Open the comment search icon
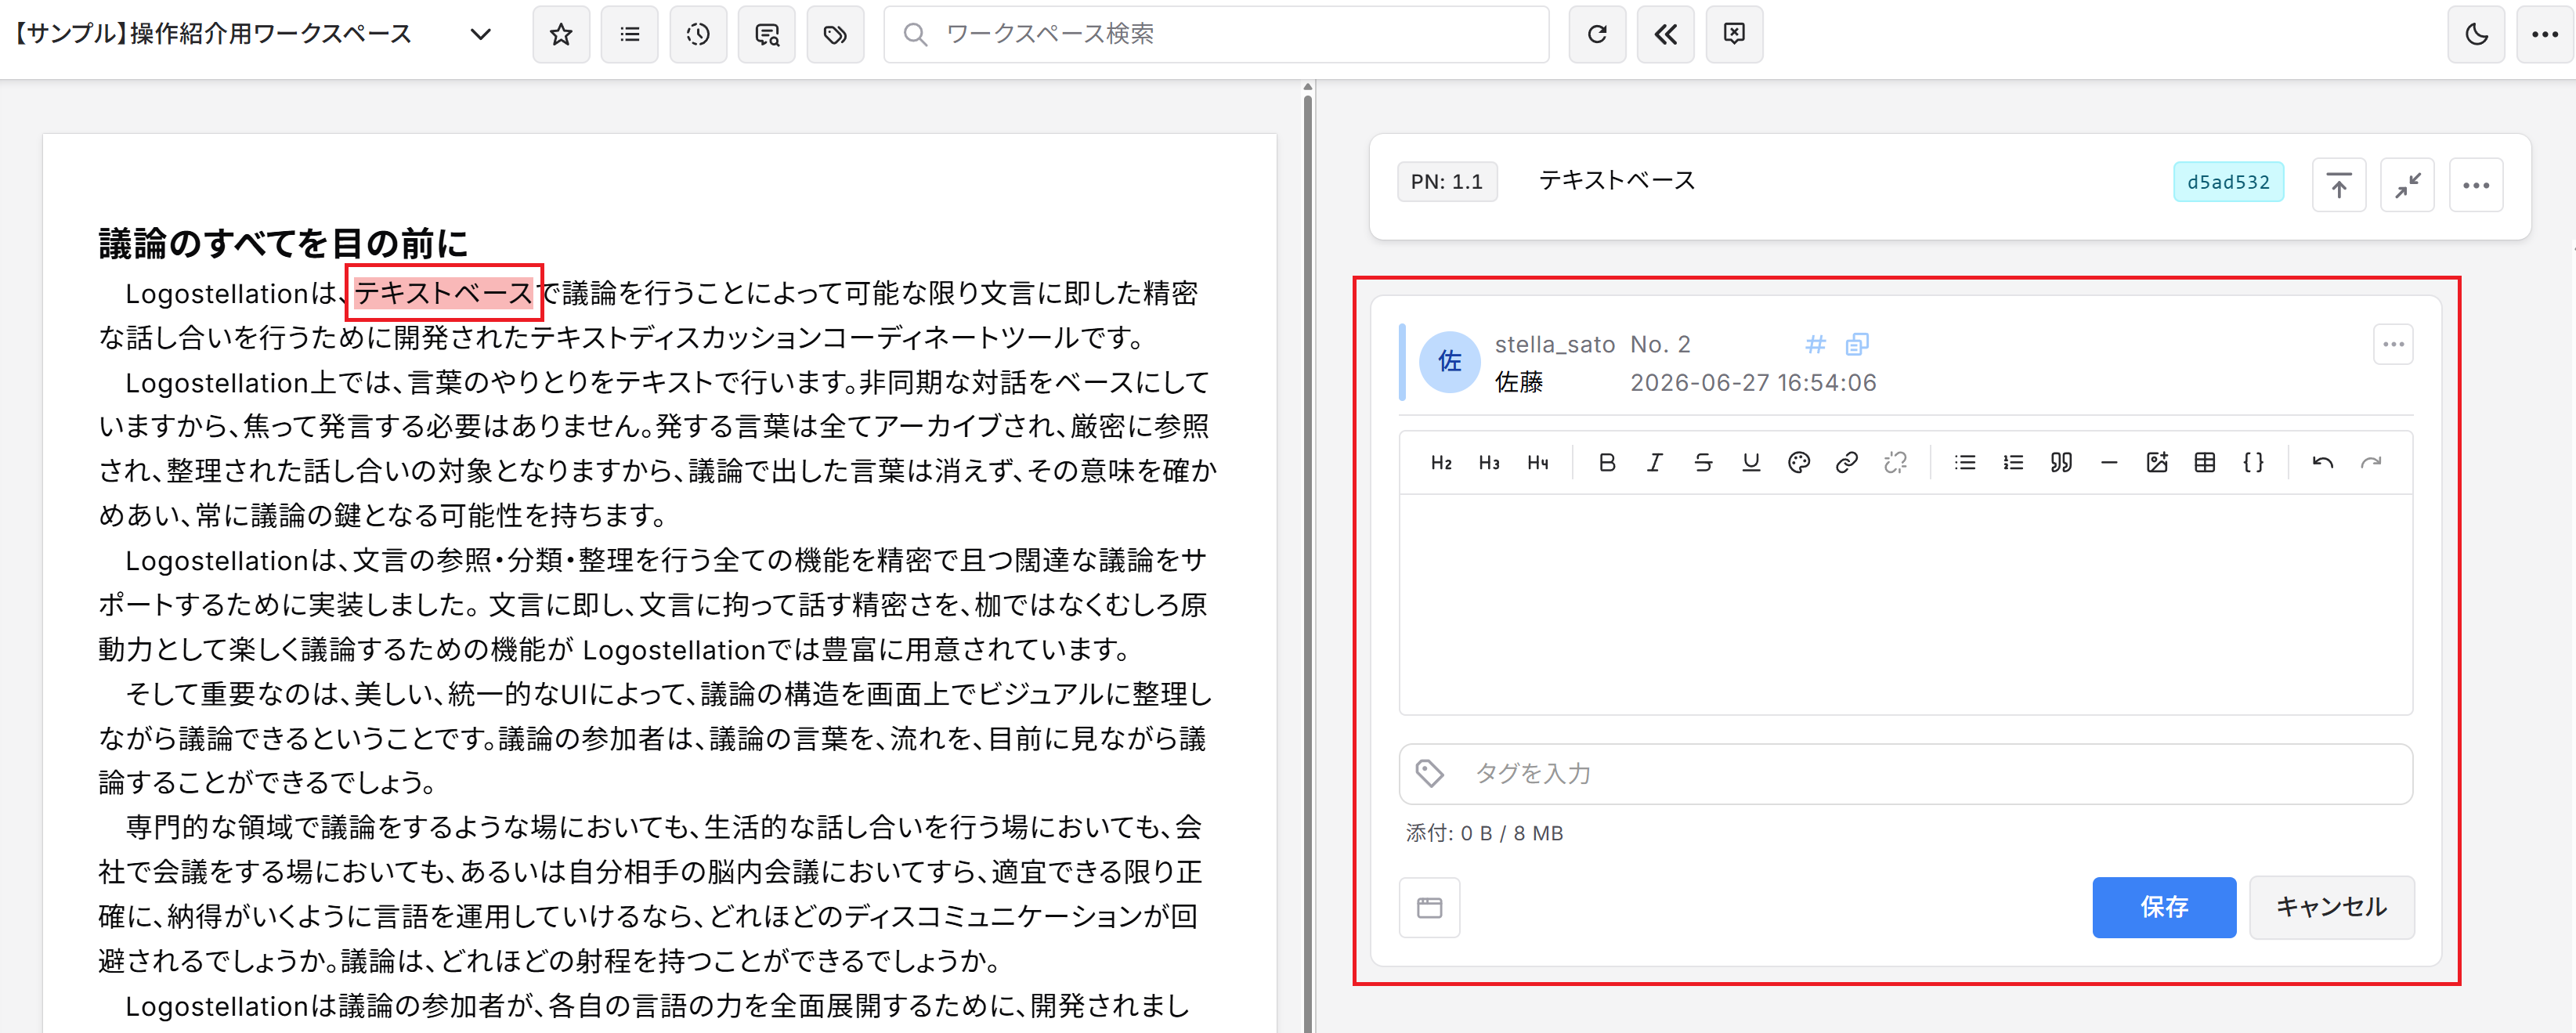This screenshot has height=1033, width=2576. coord(767,34)
